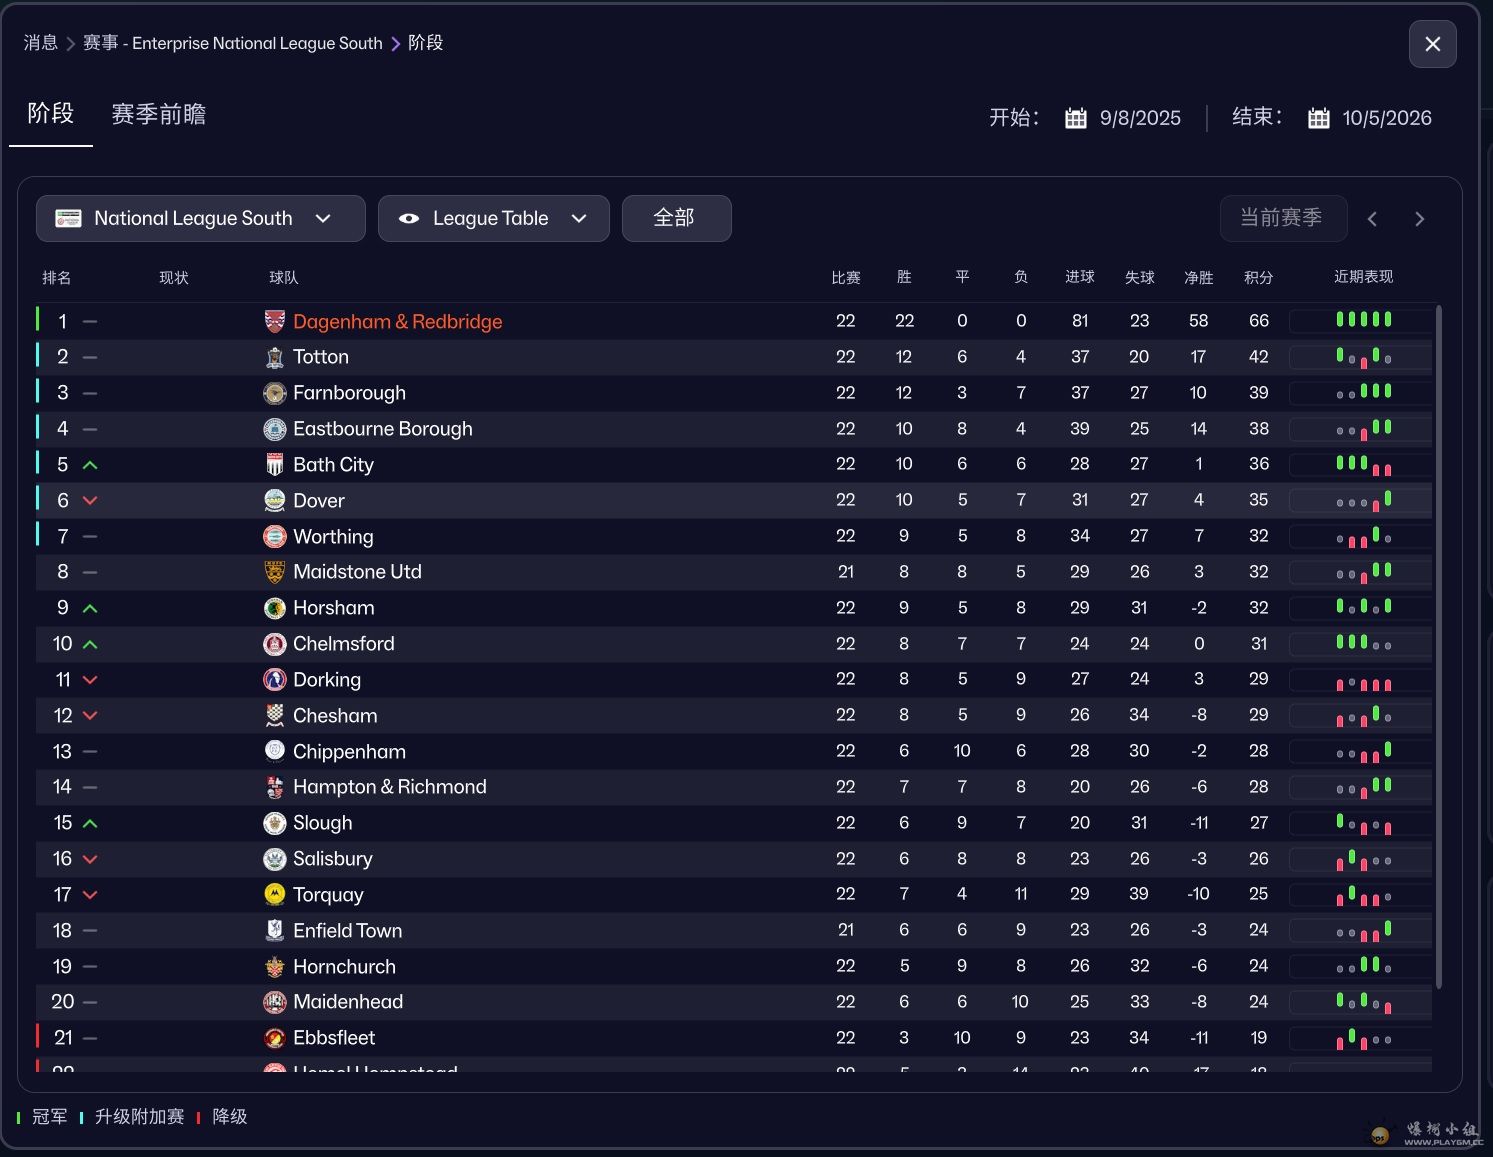Image resolution: width=1493 pixels, height=1157 pixels.
Task: Open the Eastbourne Borough team link
Action: pos(382,429)
